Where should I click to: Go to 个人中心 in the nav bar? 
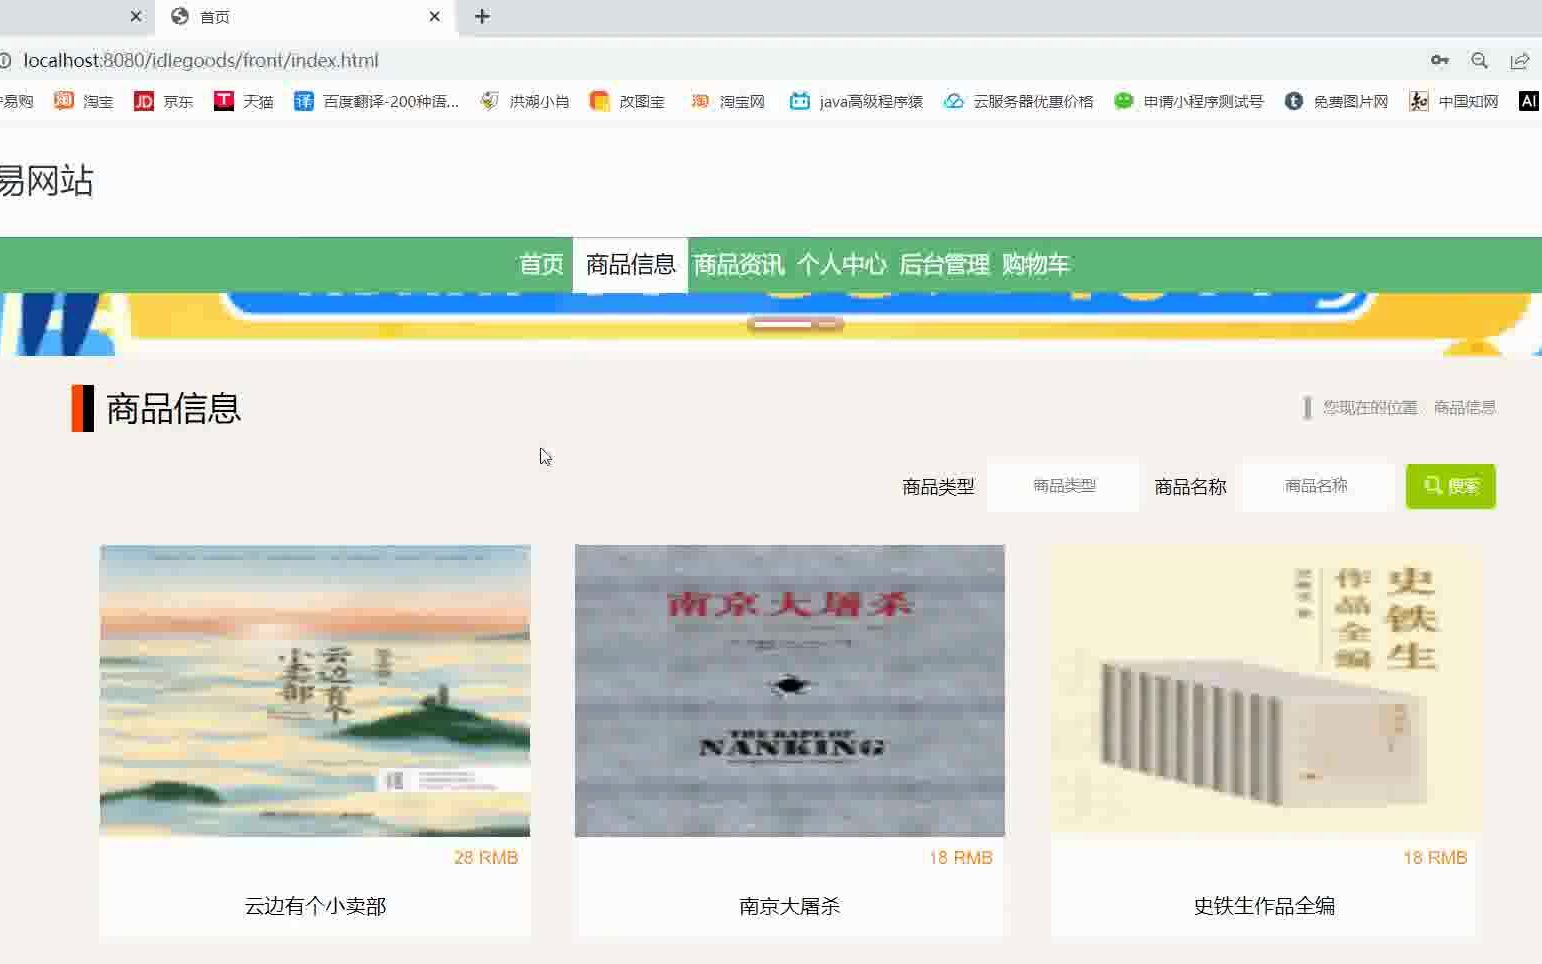tap(842, 265)
